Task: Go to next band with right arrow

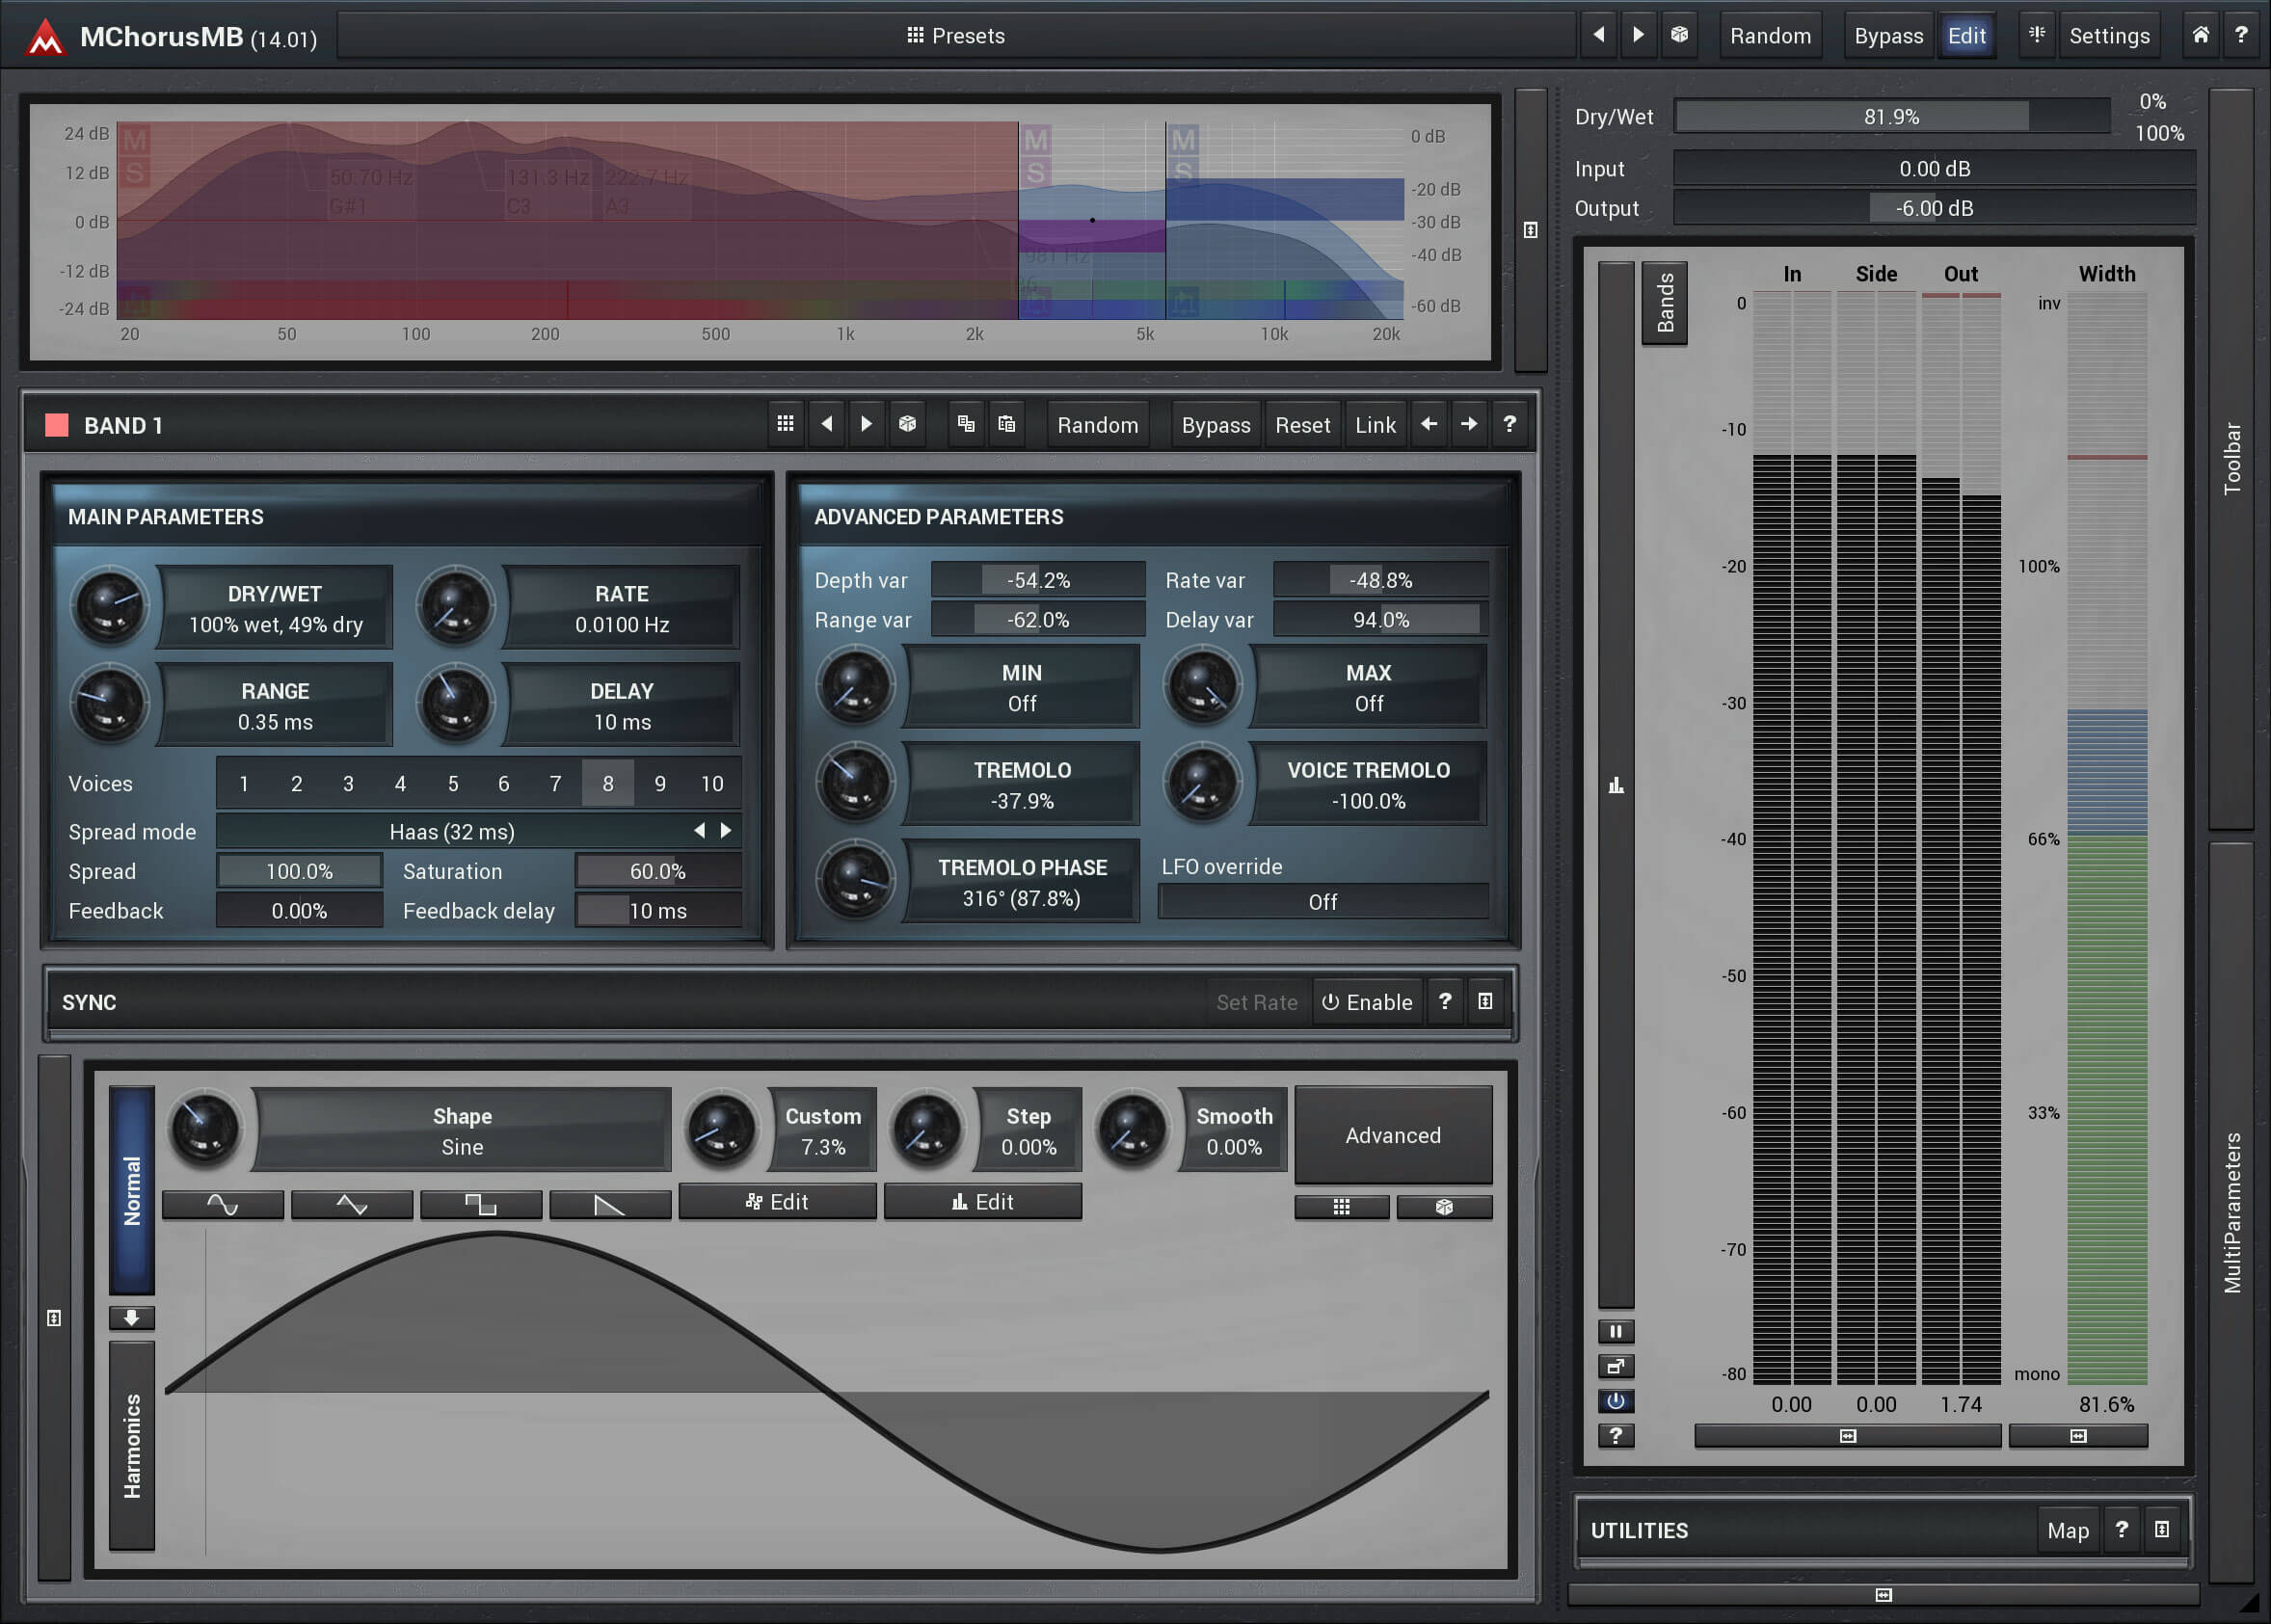Action: point(1469,424)
